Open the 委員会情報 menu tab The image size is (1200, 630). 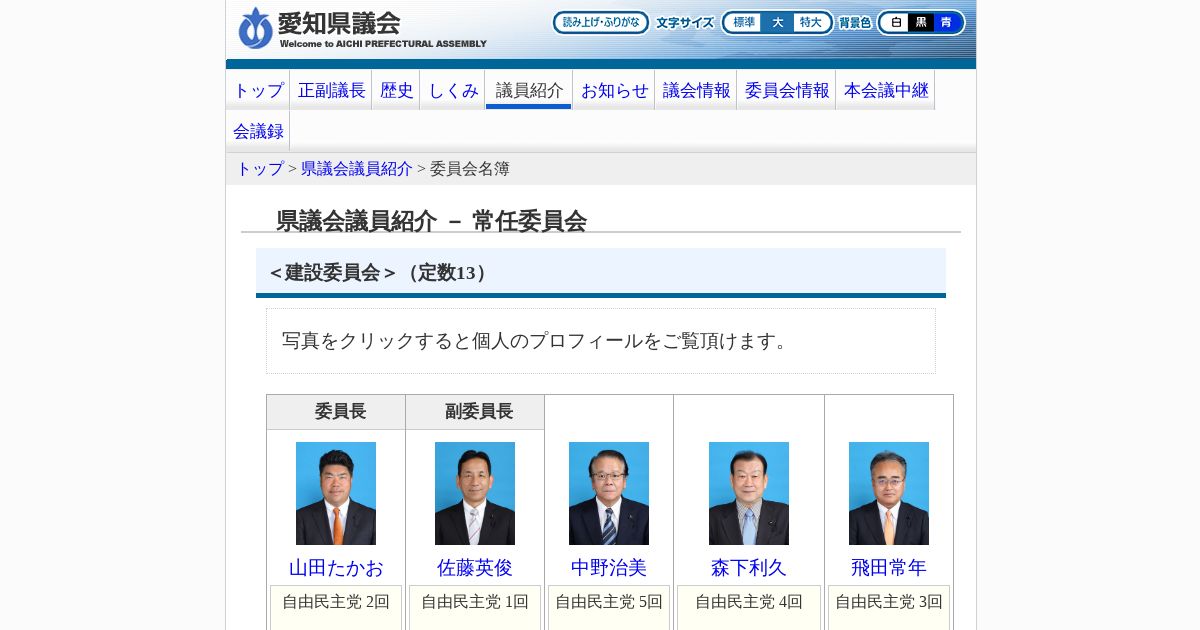[787, 90]
